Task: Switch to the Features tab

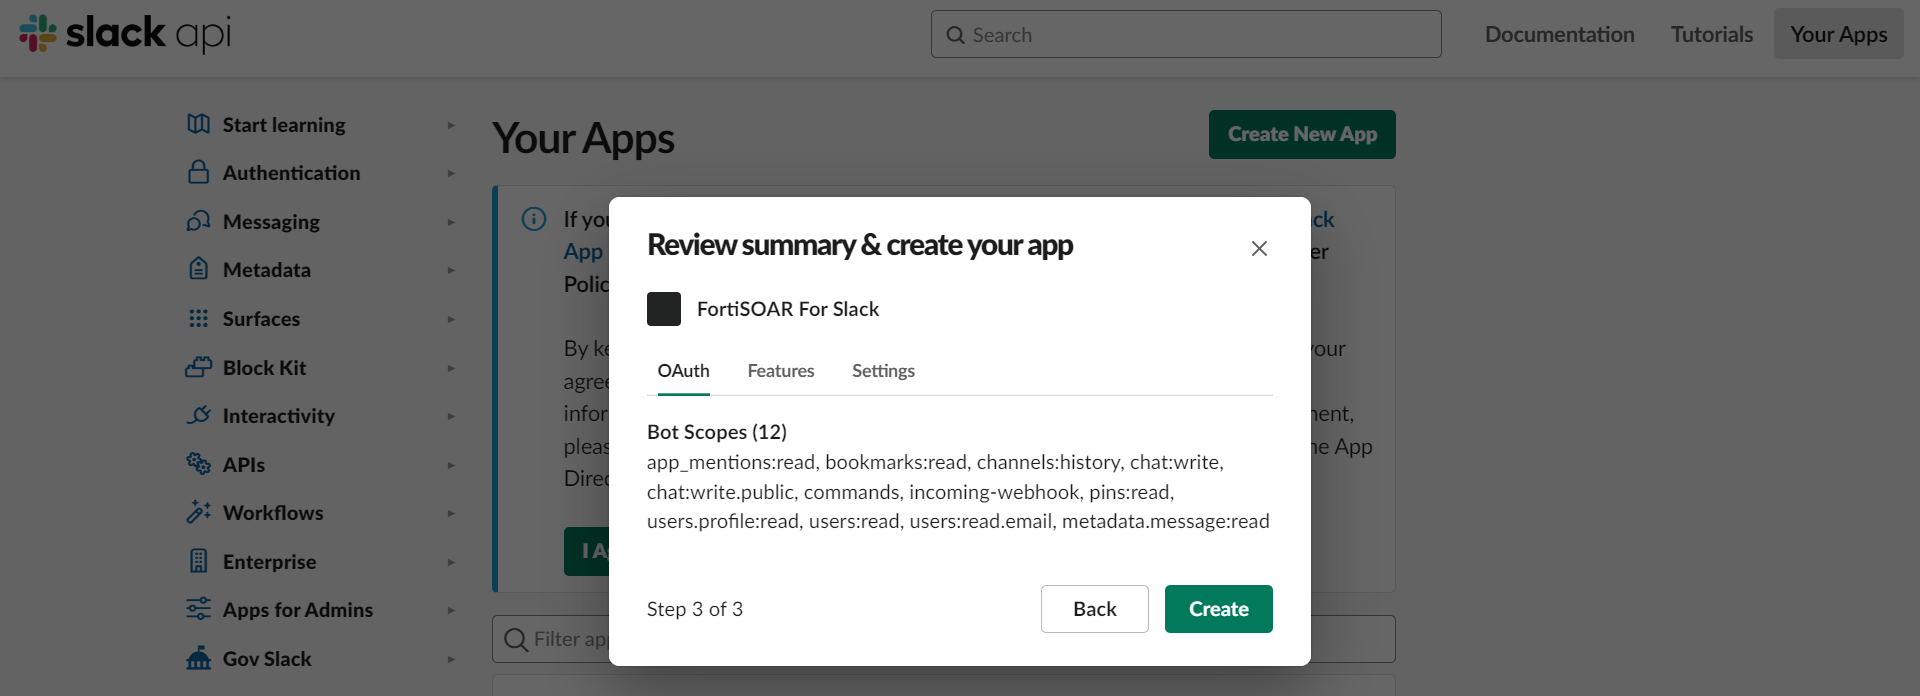Action: [781, 371]
